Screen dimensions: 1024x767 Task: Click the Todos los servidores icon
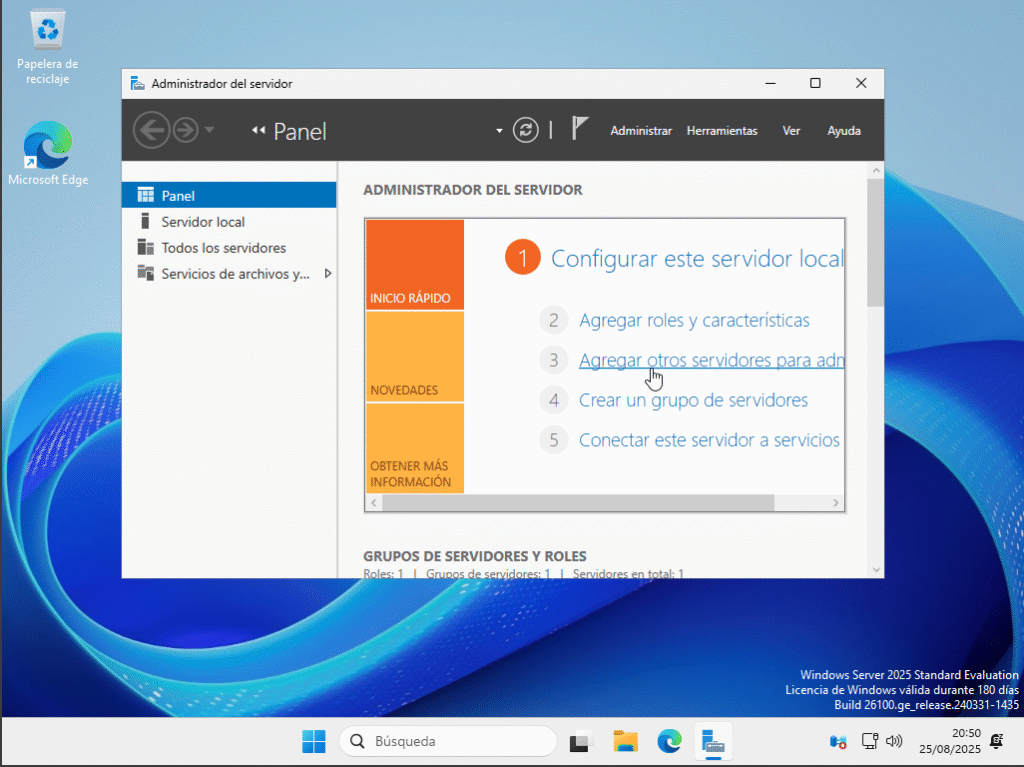[x=146, y=247]
